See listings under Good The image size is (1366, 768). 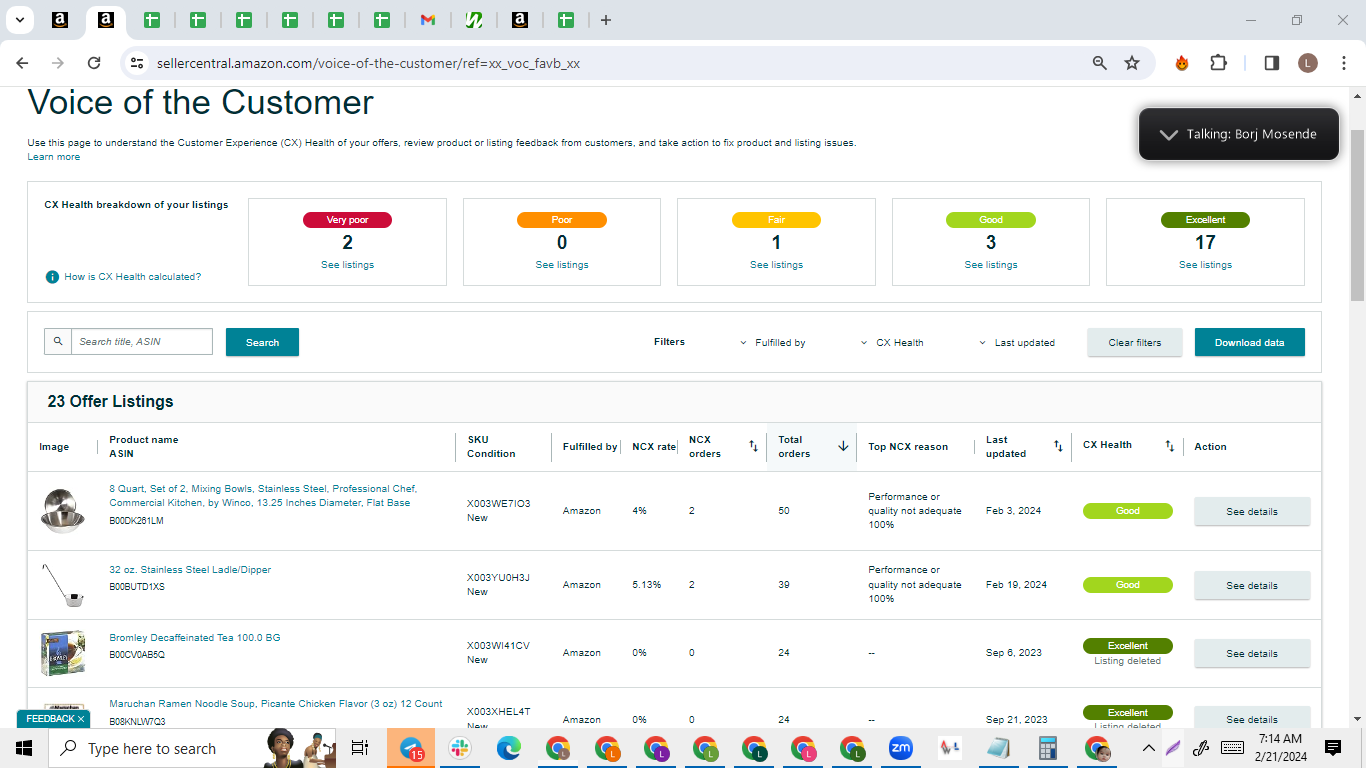click(991, 265)
